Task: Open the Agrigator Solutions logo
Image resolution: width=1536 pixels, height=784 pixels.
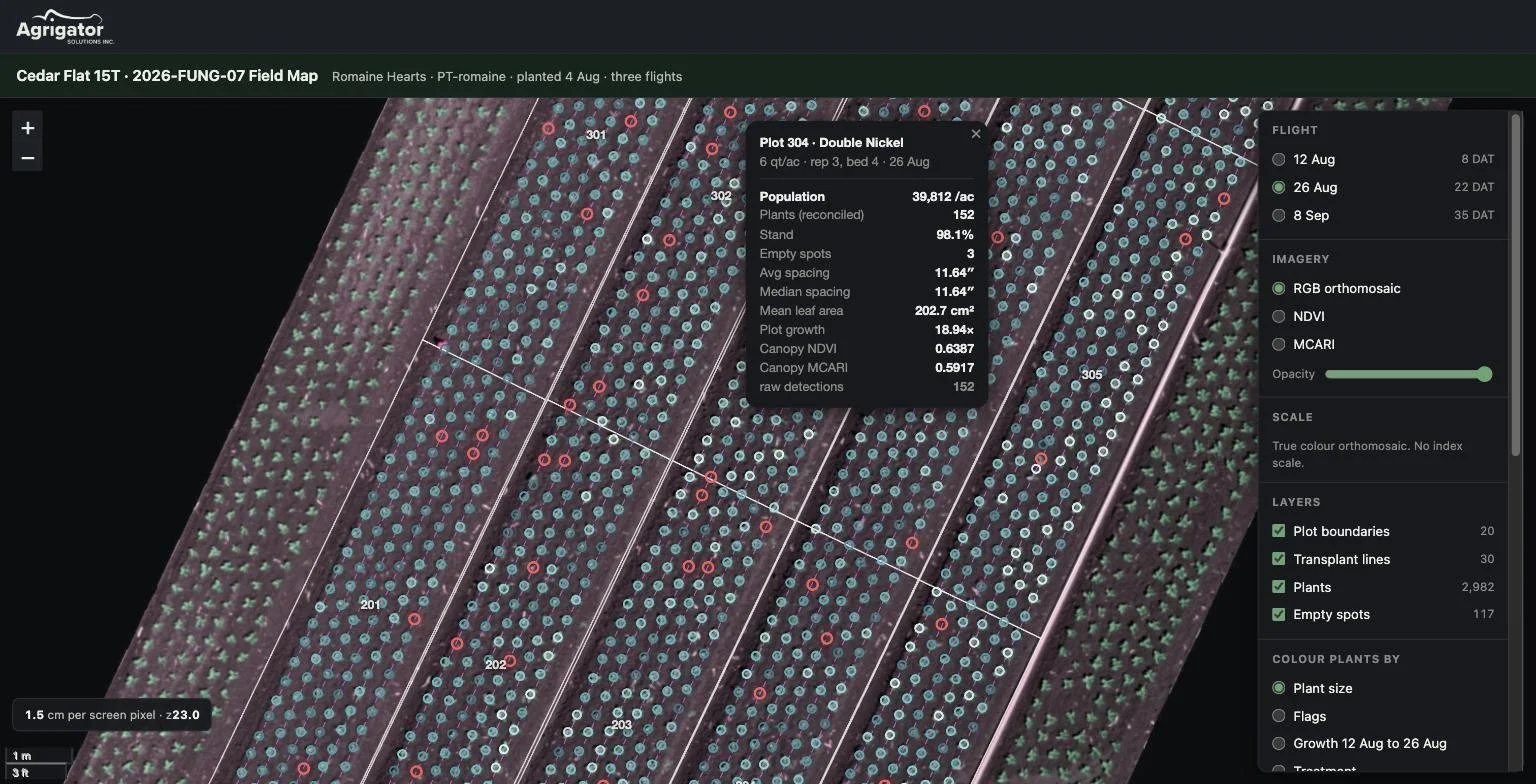Action: (x=66, y=27)
